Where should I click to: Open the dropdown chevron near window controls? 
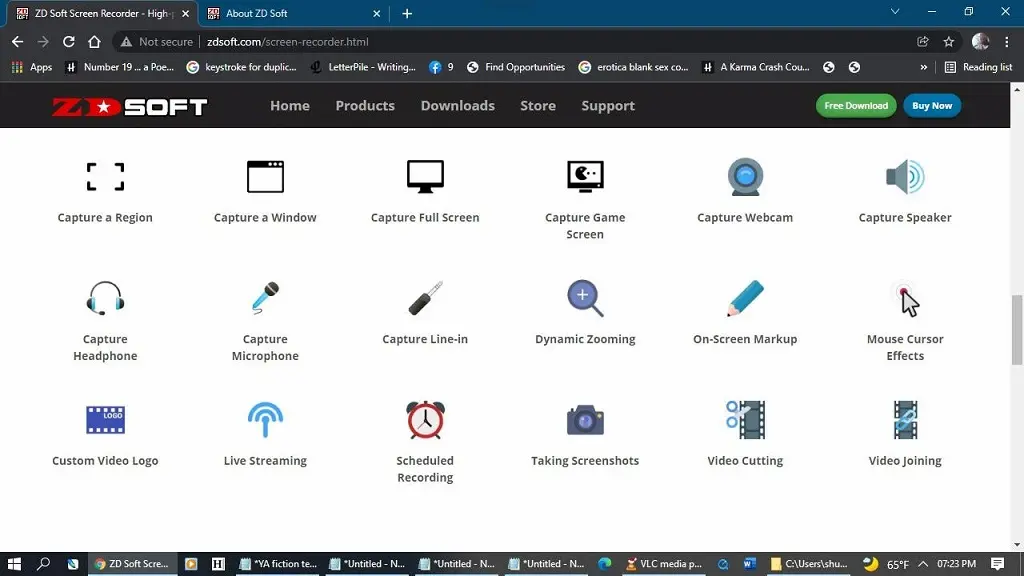coord(895,13)
